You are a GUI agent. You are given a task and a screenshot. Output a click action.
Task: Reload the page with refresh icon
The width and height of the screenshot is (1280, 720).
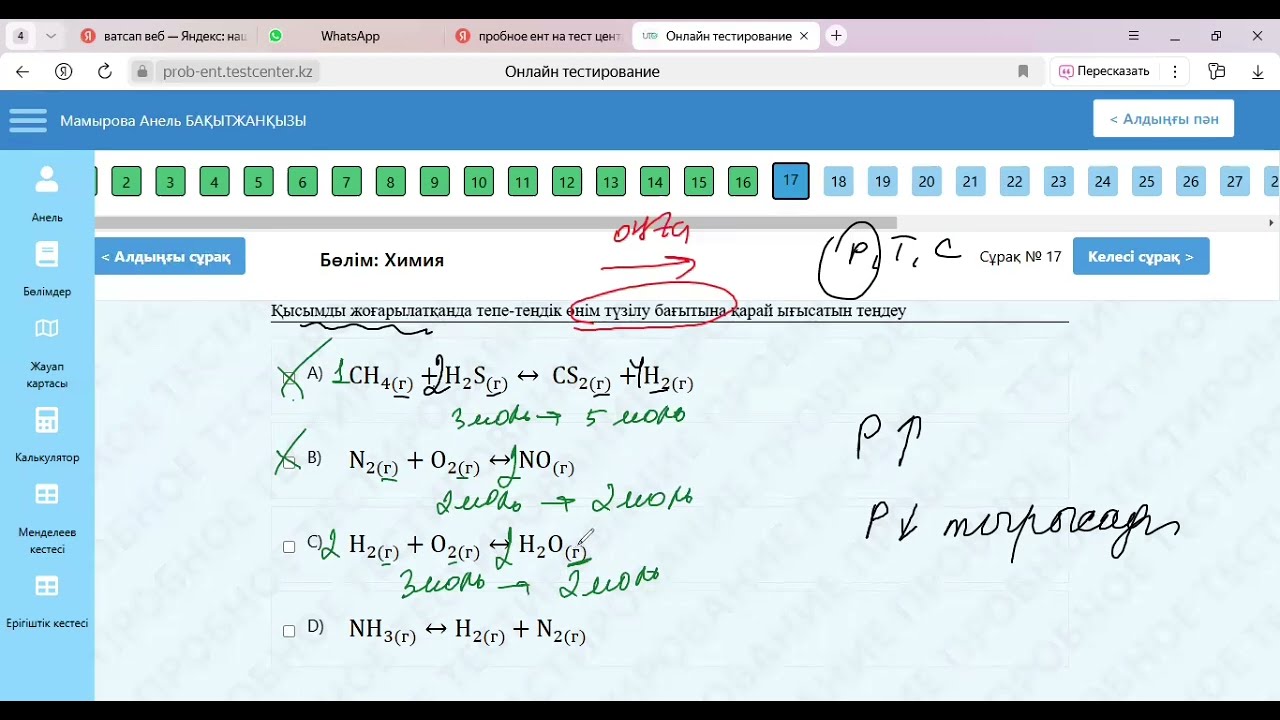click(x=104, y=71)
